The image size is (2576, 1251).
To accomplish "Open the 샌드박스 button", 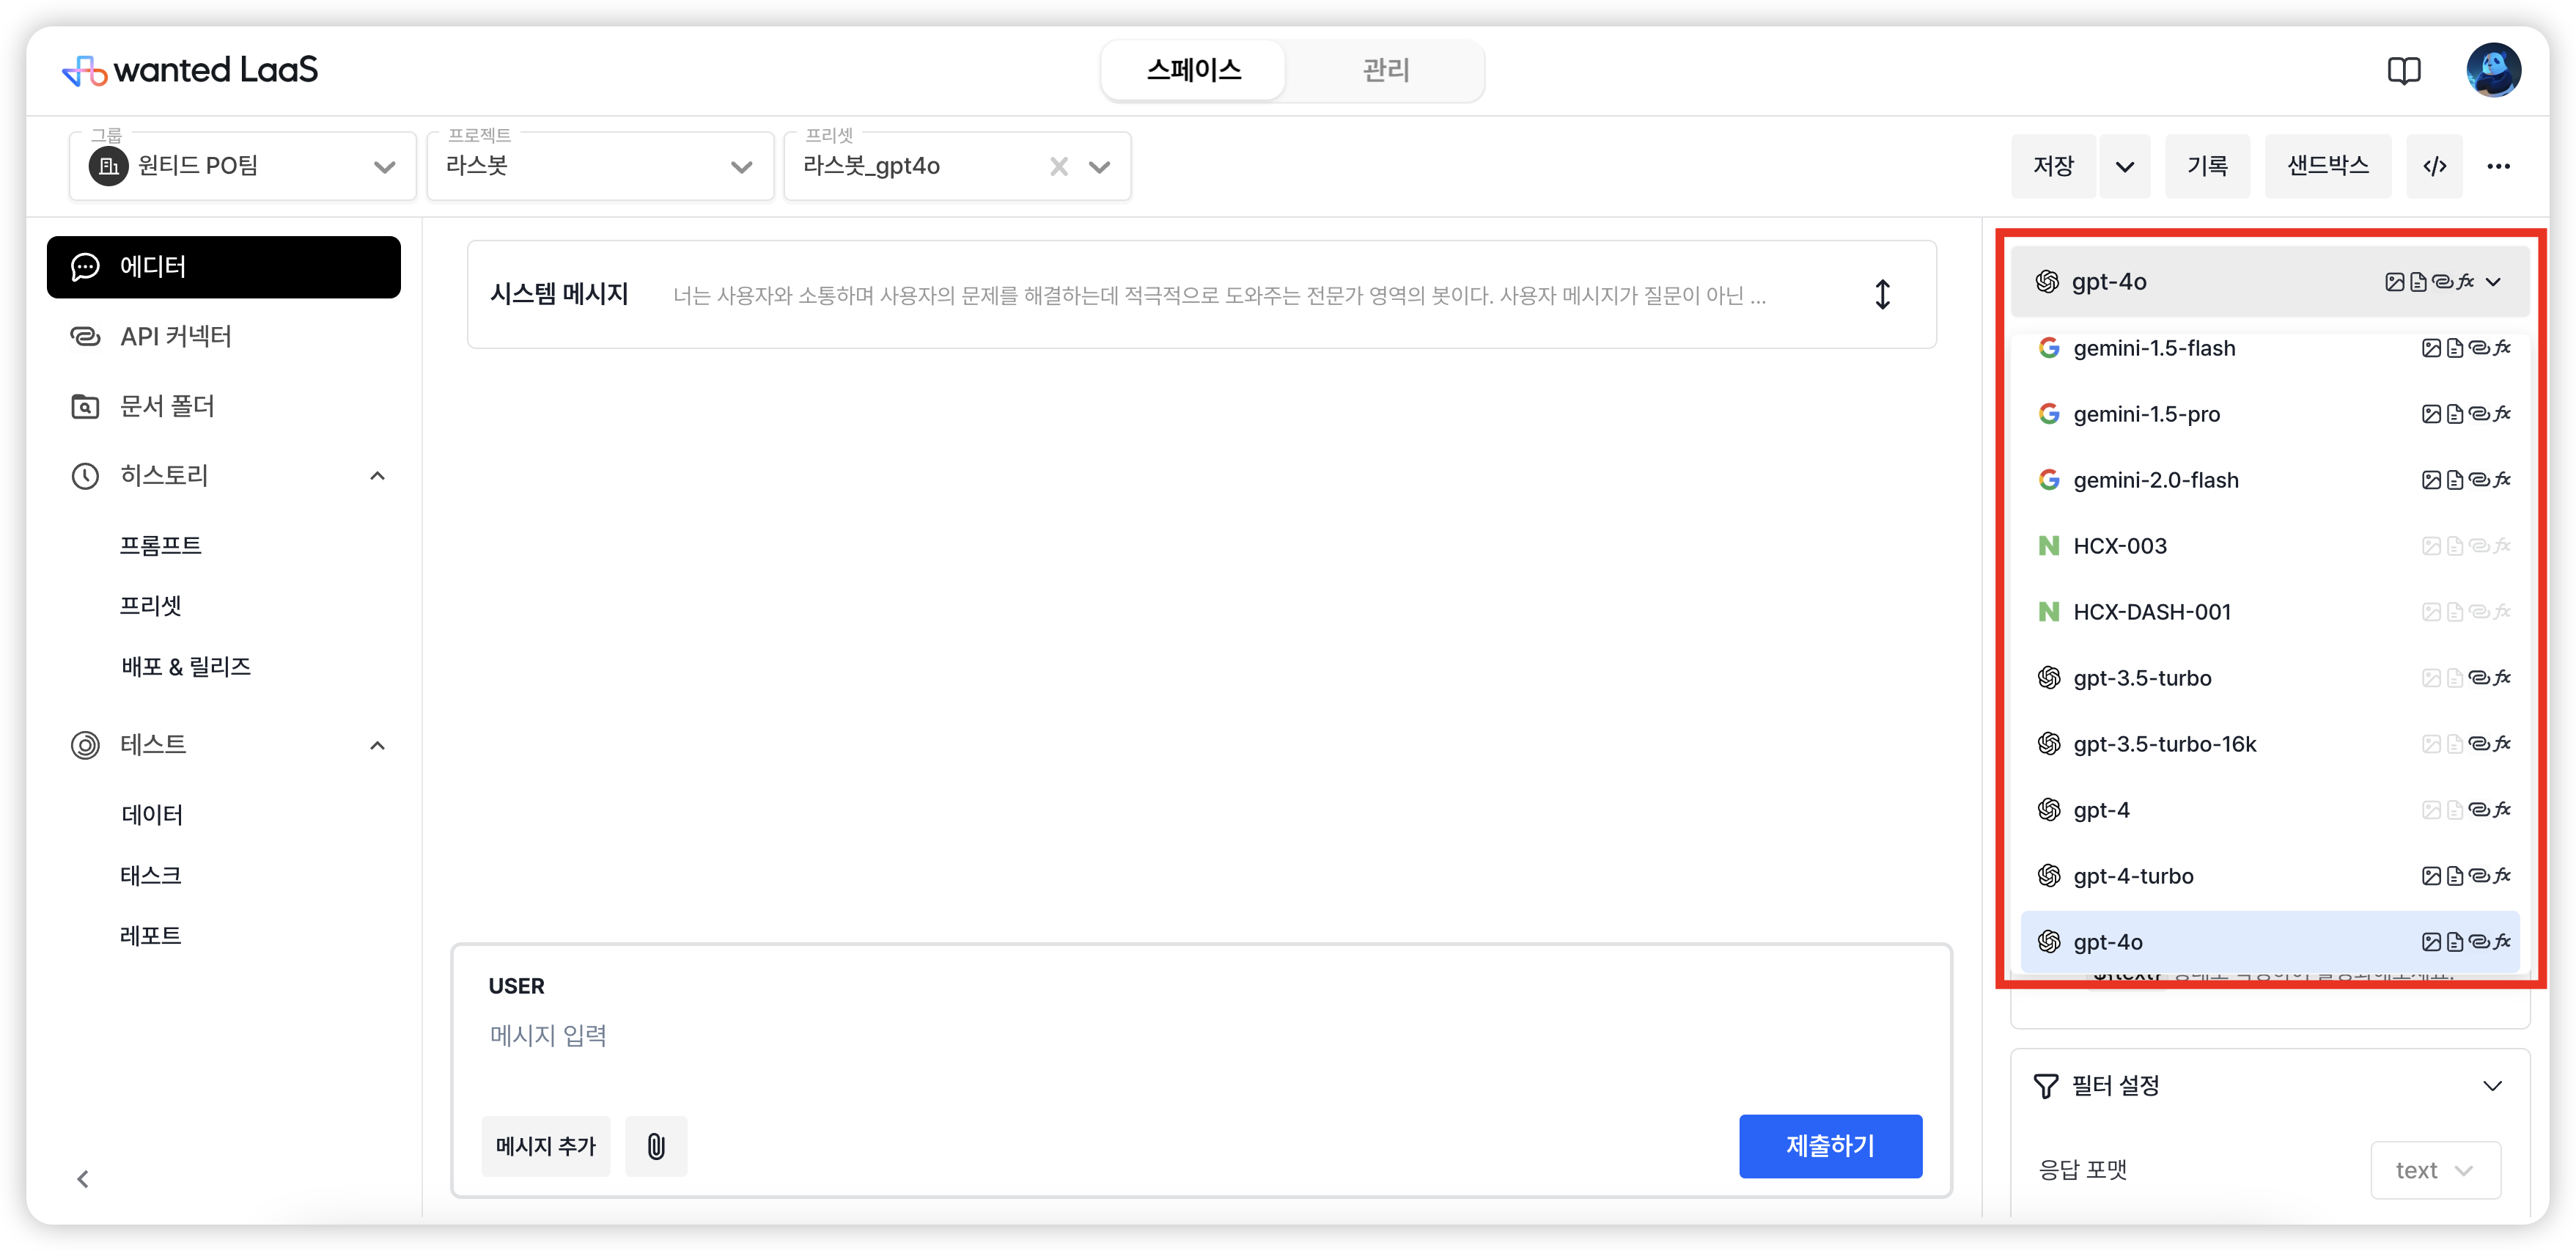I will [x=2328, y=166].
